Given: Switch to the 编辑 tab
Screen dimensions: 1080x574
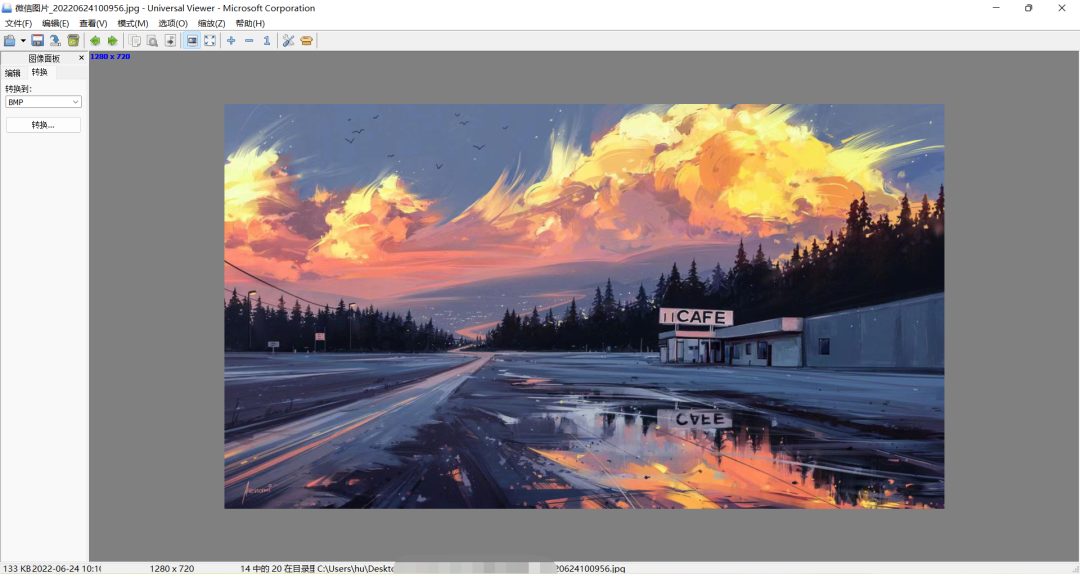Looking at the screenshot, I should click(13, 72).
